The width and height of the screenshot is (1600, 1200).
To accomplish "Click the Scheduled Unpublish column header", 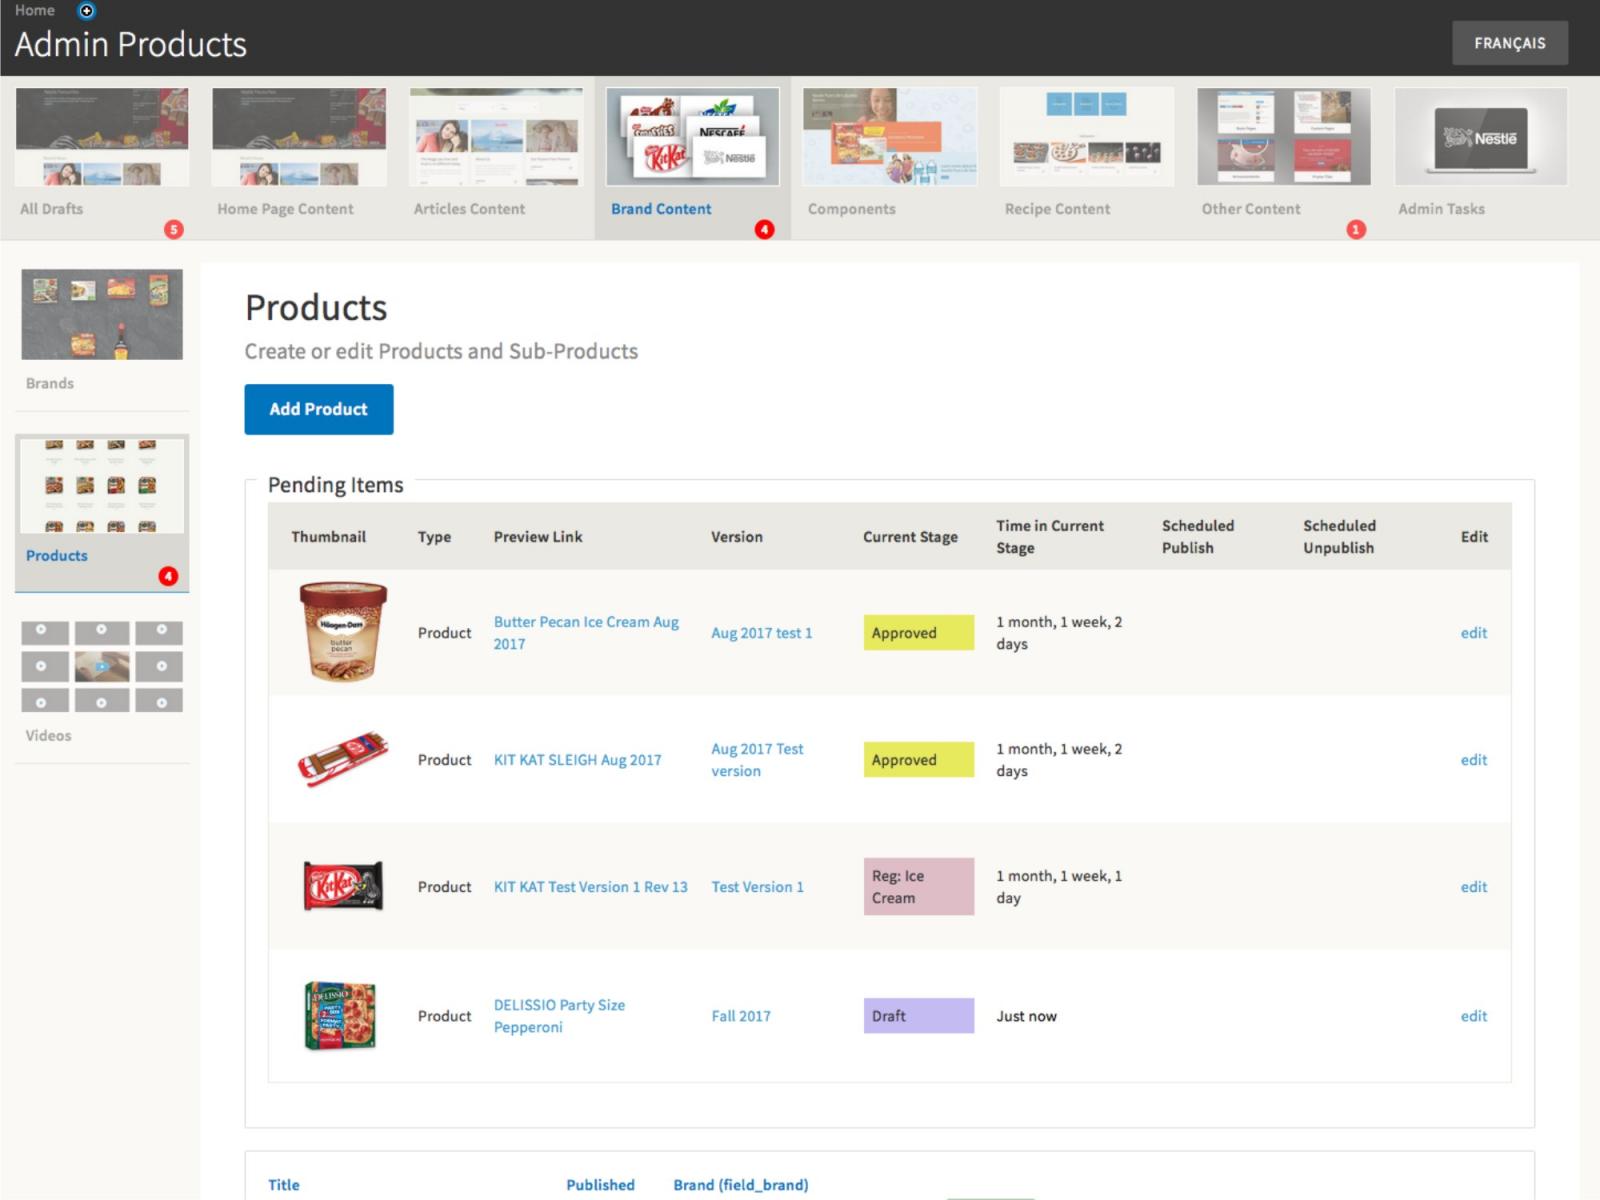I will [1339, 537].
